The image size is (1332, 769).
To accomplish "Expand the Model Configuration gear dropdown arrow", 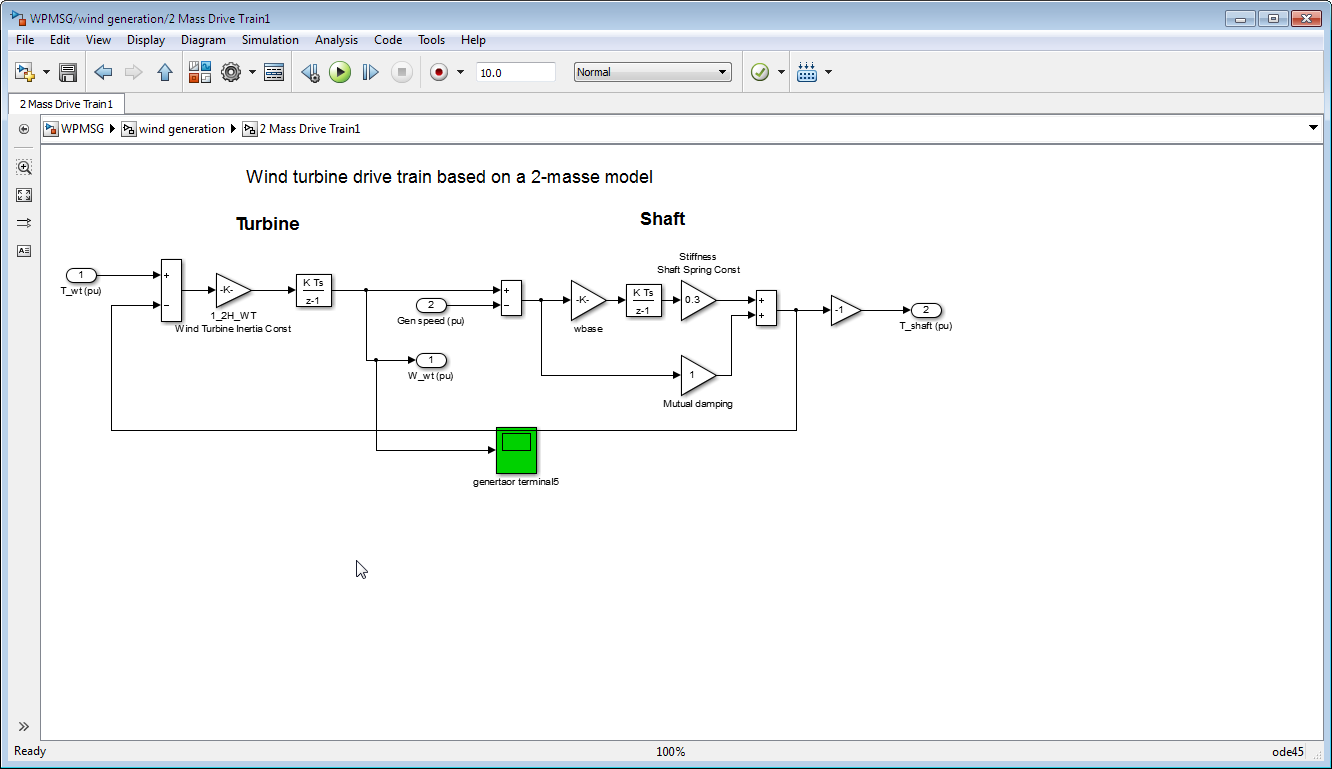I will [252, 72].
